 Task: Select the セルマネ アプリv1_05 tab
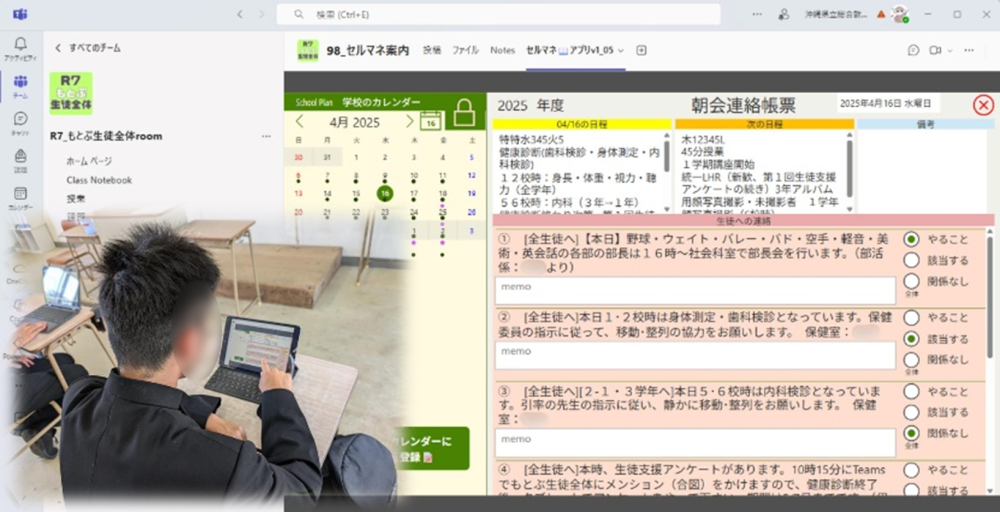[x=570, y=50]
